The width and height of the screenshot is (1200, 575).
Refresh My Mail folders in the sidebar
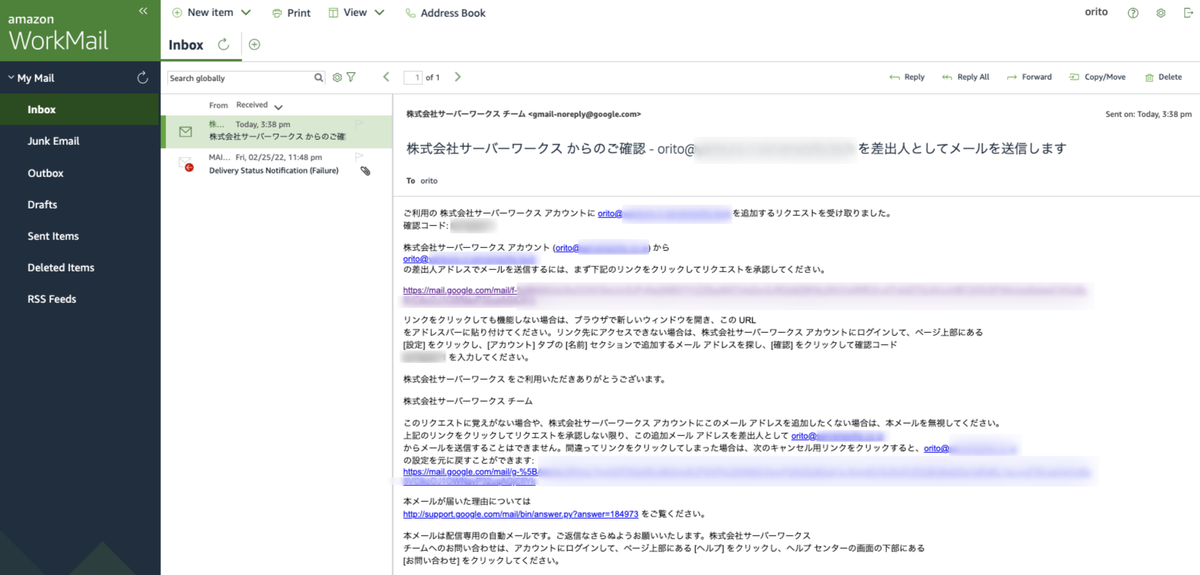click(143, 77)
